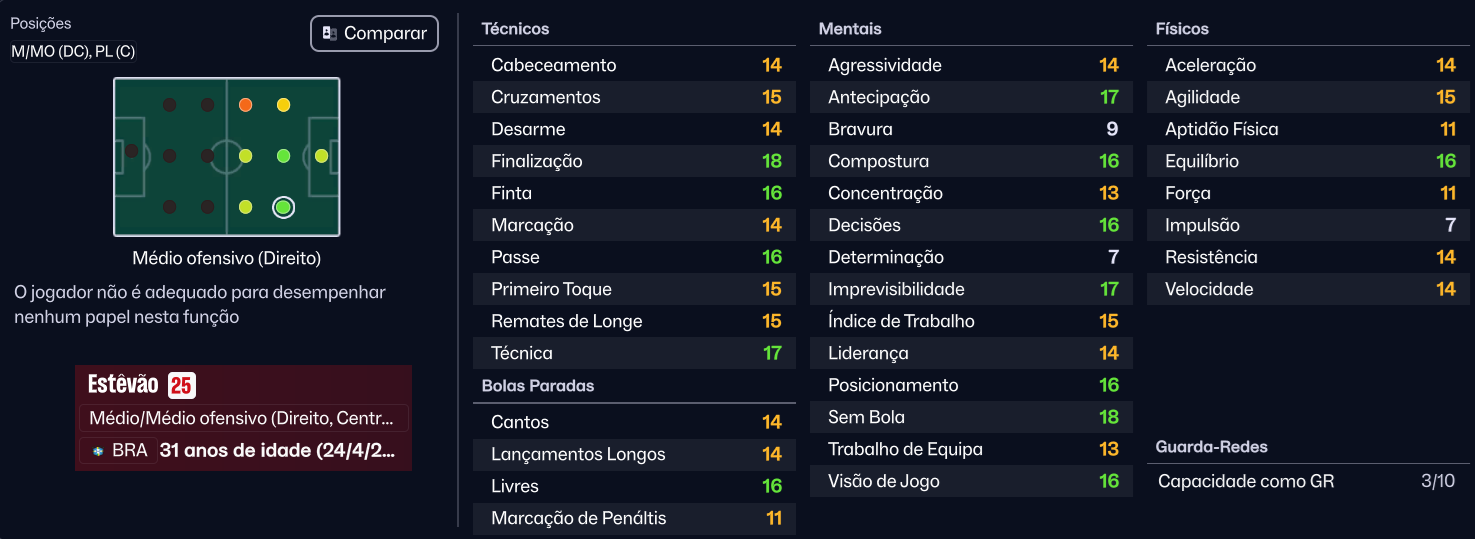Viewport: 1475px width, 539px height.
Task: Click the Físicos section header
Action: pyautogui.click(x=1182, y=29)
